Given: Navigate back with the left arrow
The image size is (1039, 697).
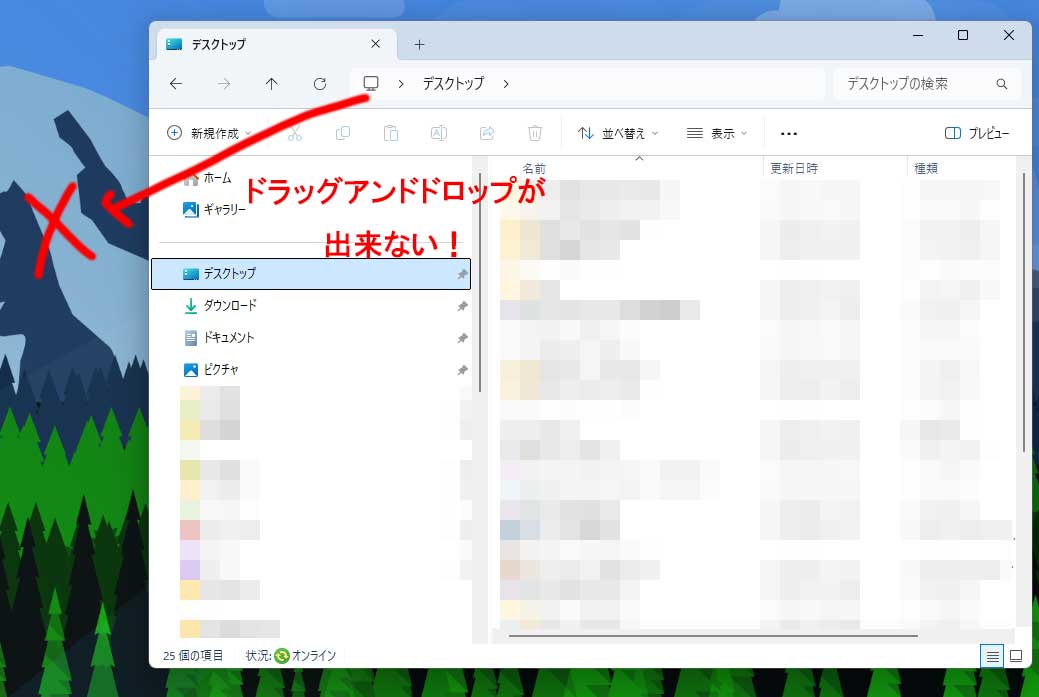Looking at the screenshot, I should click(x=176, y=84).
